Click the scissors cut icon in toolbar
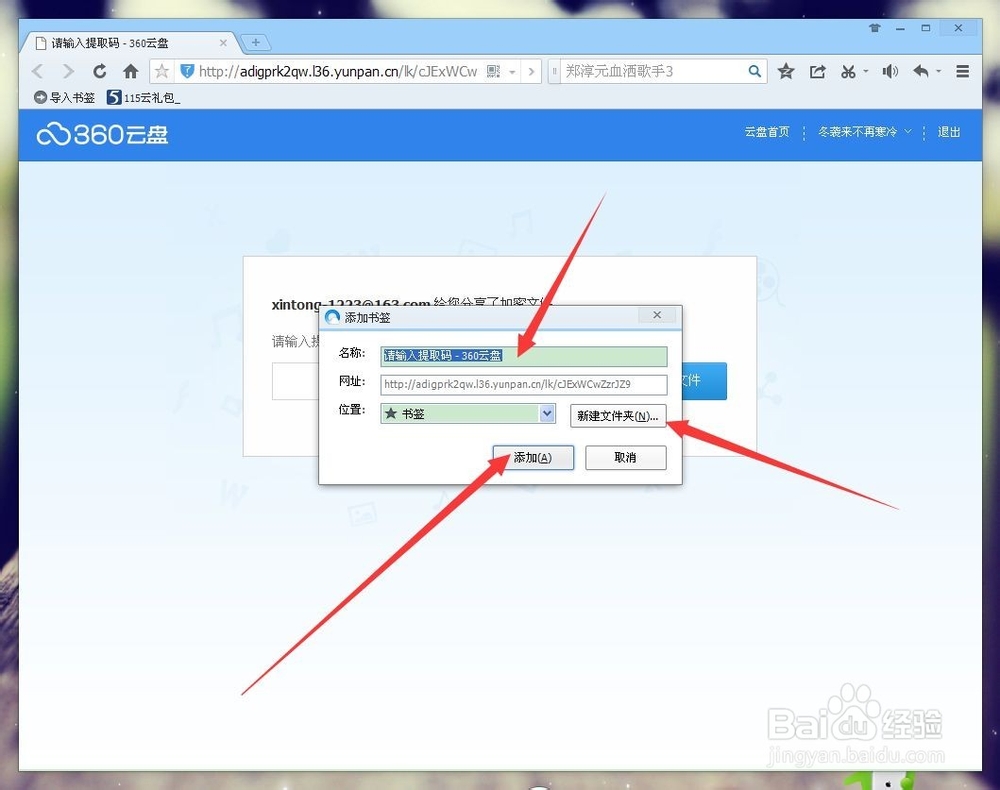1000x790 pixels. click(850, 71)
